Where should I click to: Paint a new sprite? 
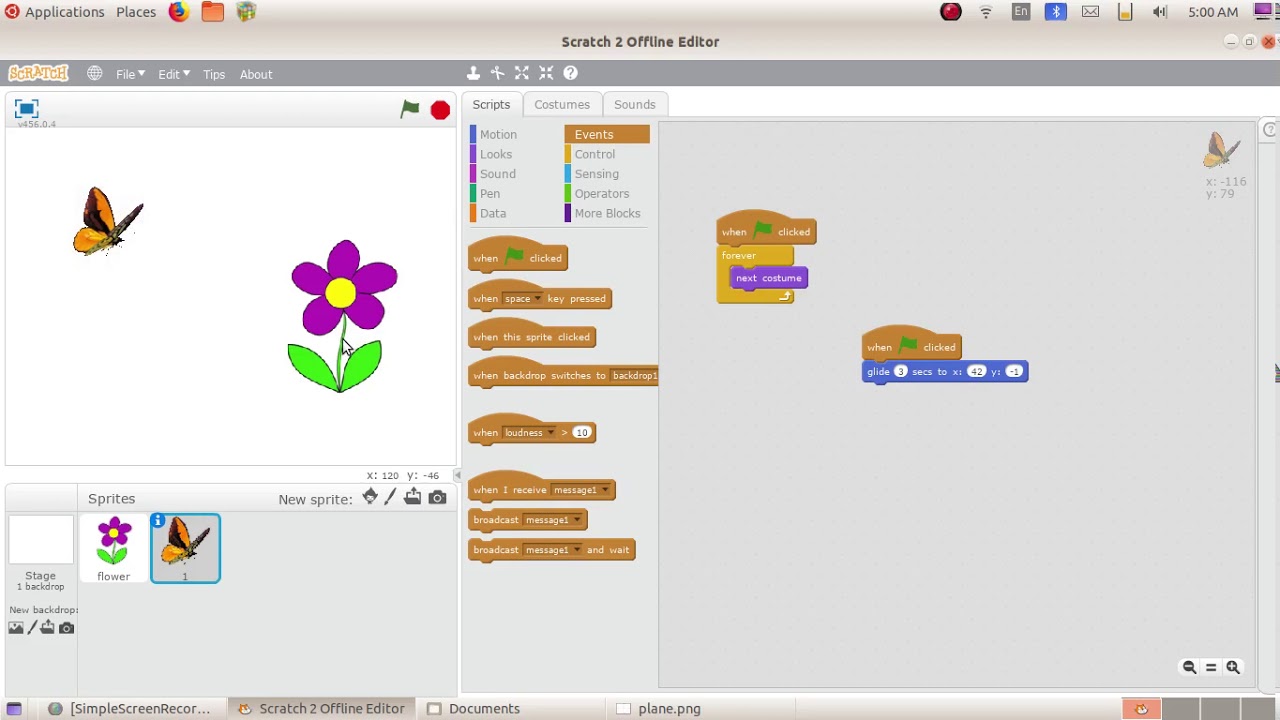[391, 498]
